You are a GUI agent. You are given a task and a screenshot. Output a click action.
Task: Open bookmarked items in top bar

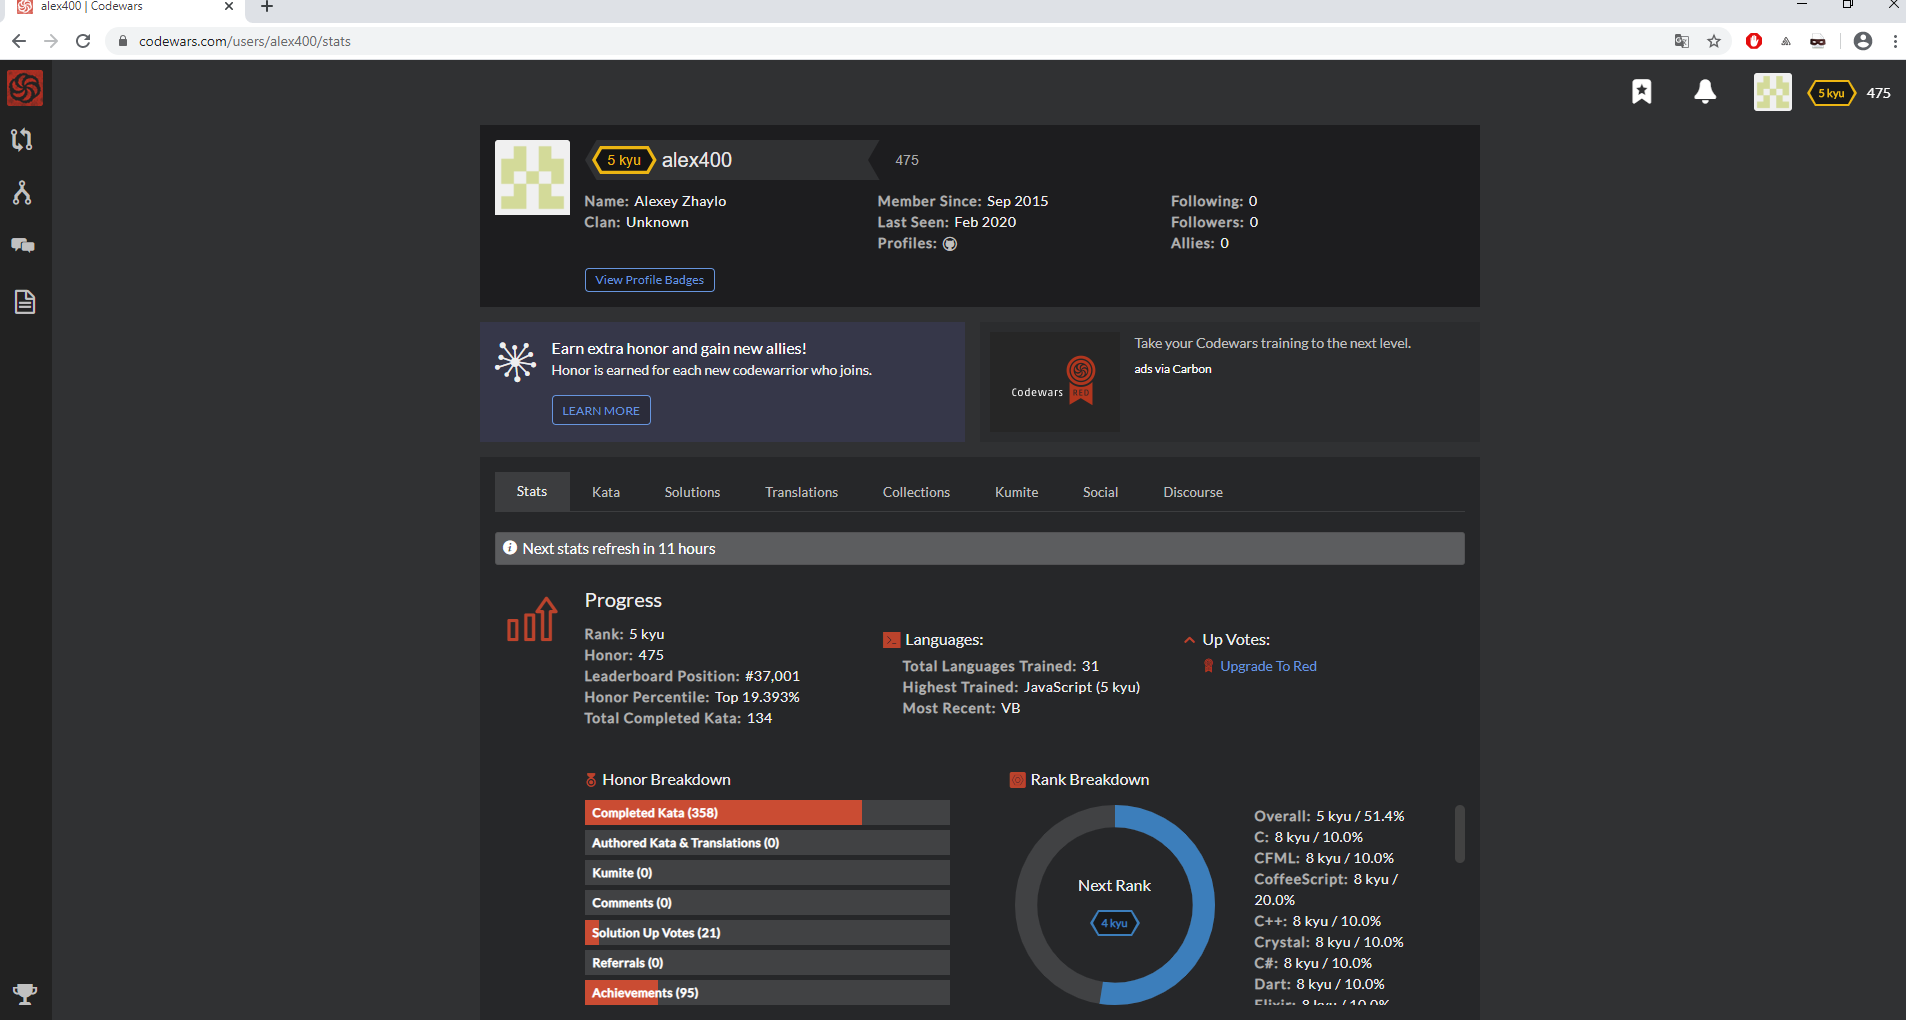pos(1642,92)
